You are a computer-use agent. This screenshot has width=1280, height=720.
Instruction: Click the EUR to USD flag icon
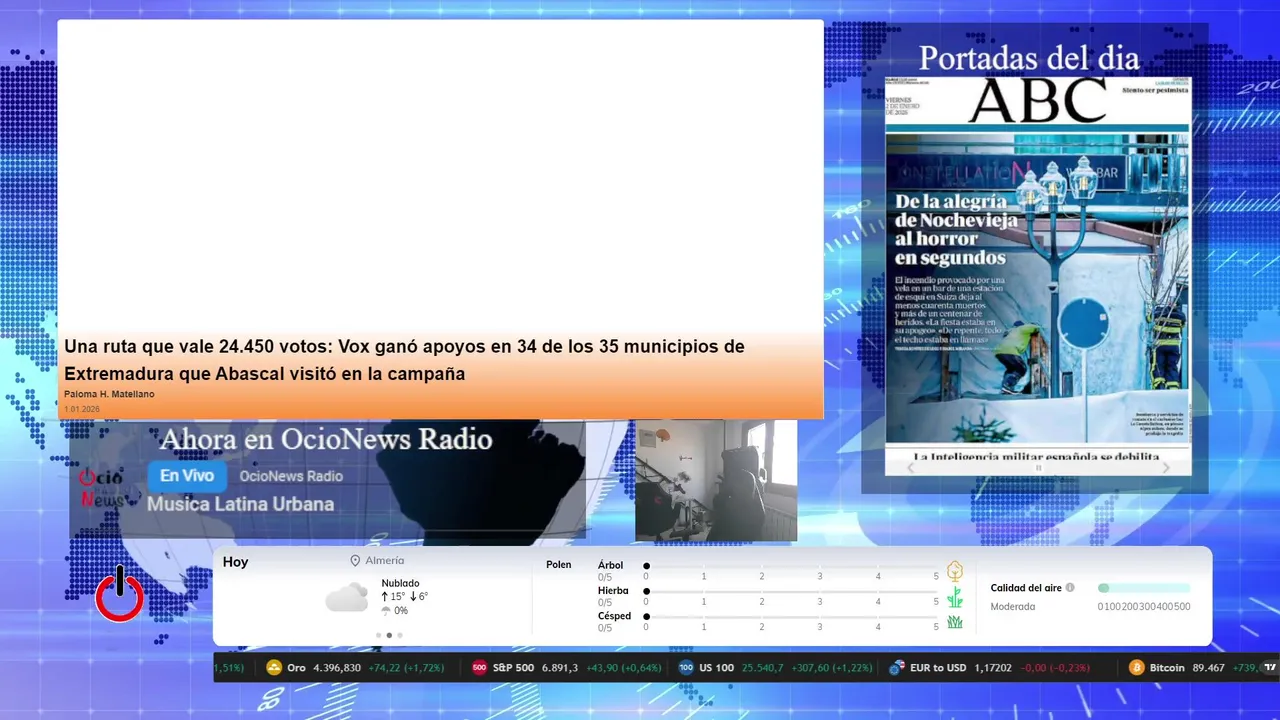(x=897, y=668)
